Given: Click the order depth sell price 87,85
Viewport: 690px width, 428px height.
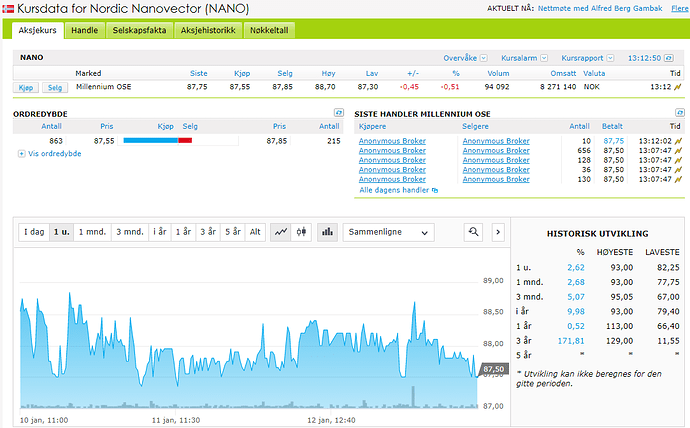Looking at the screenshot, I should coord(277,141).
